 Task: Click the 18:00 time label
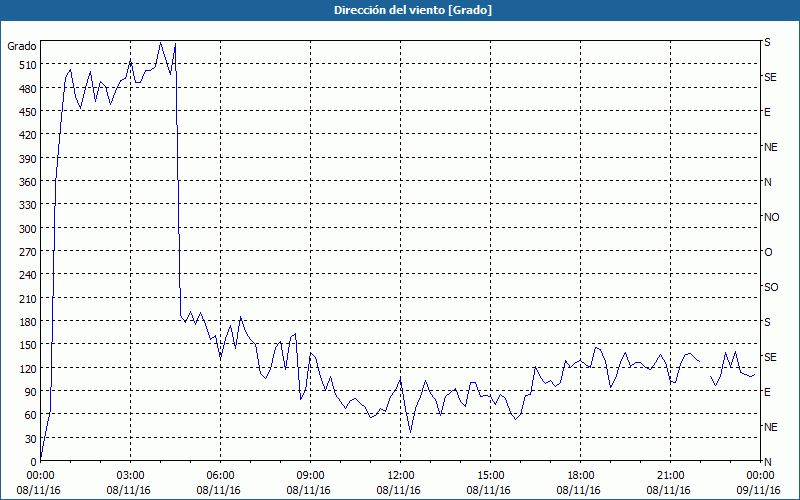(581, 476)
